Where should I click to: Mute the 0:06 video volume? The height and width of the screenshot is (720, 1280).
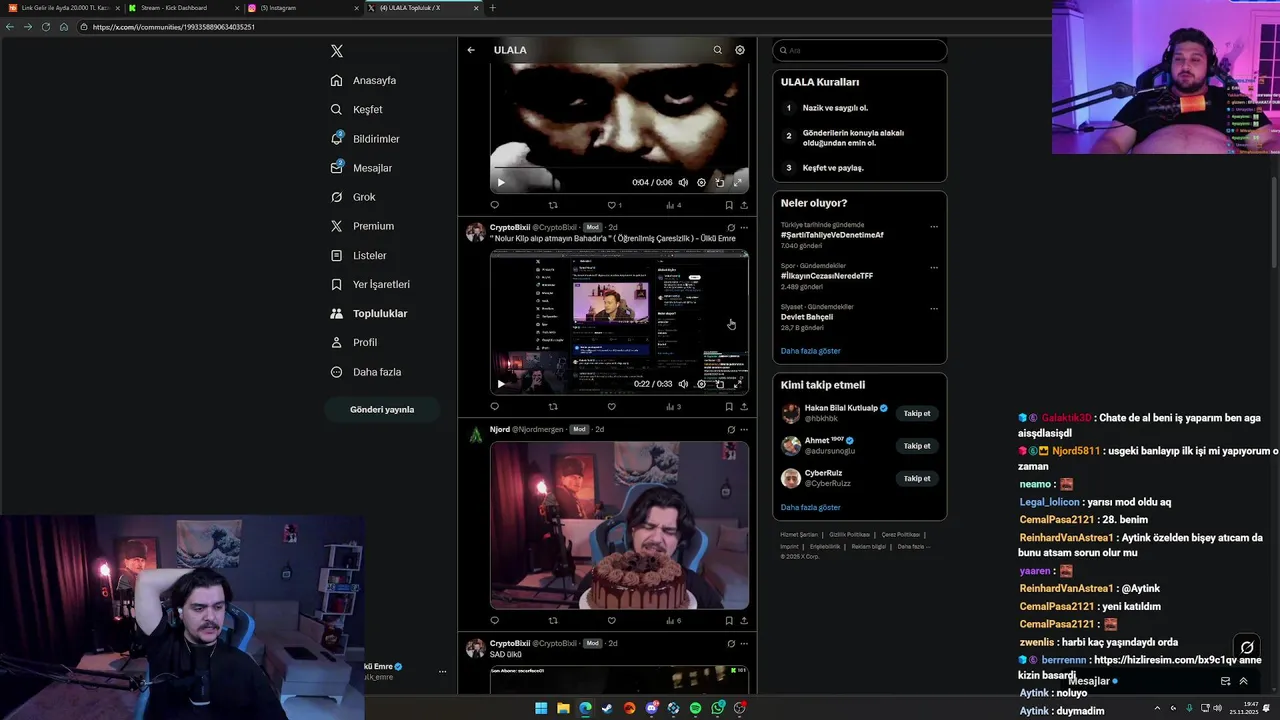point(683,182)
